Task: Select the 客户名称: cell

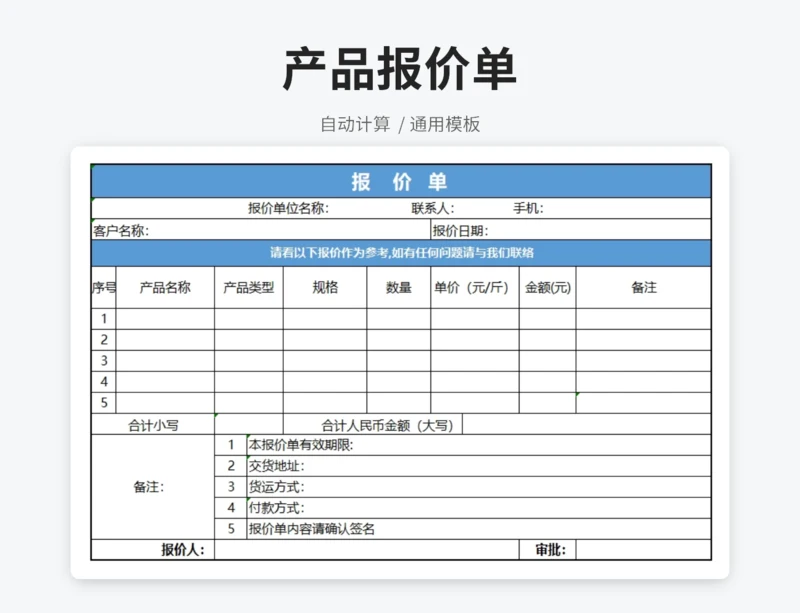Action: [261, 230]
